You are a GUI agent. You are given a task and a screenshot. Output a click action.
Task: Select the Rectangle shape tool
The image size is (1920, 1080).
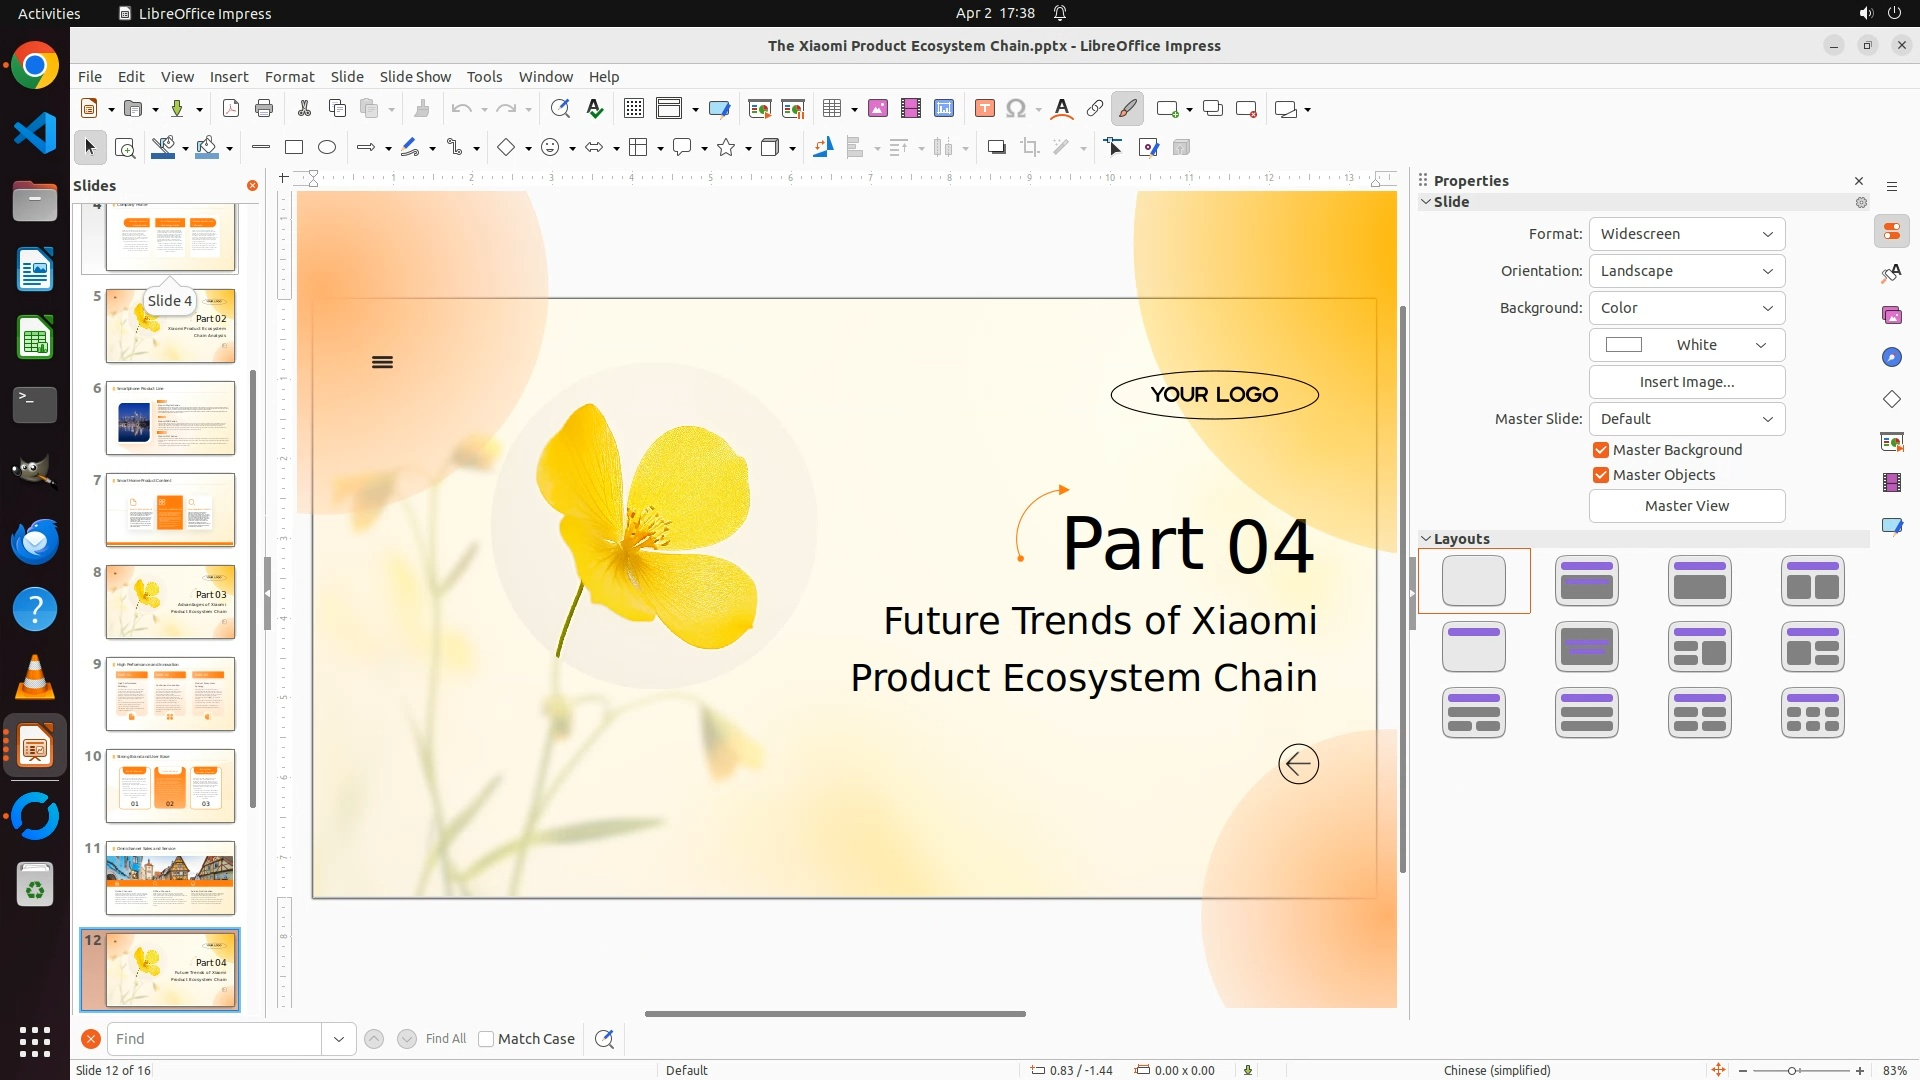click(x=294, y=147)
